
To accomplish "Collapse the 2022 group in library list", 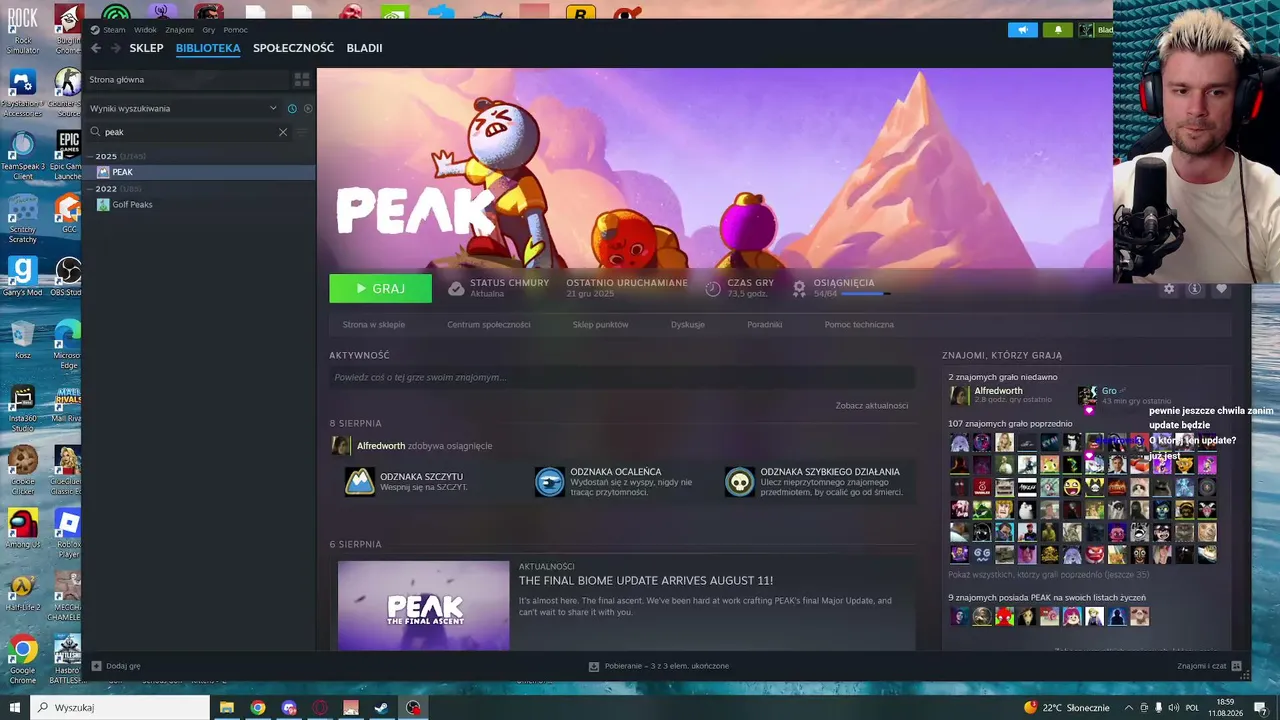I will (90, 189).
